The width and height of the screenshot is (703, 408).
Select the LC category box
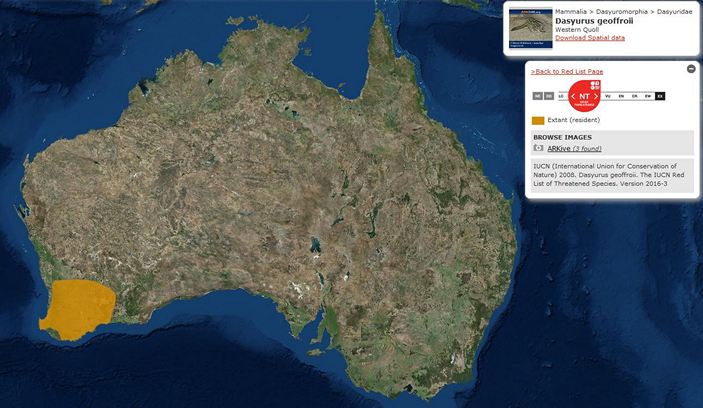point(561,96)
